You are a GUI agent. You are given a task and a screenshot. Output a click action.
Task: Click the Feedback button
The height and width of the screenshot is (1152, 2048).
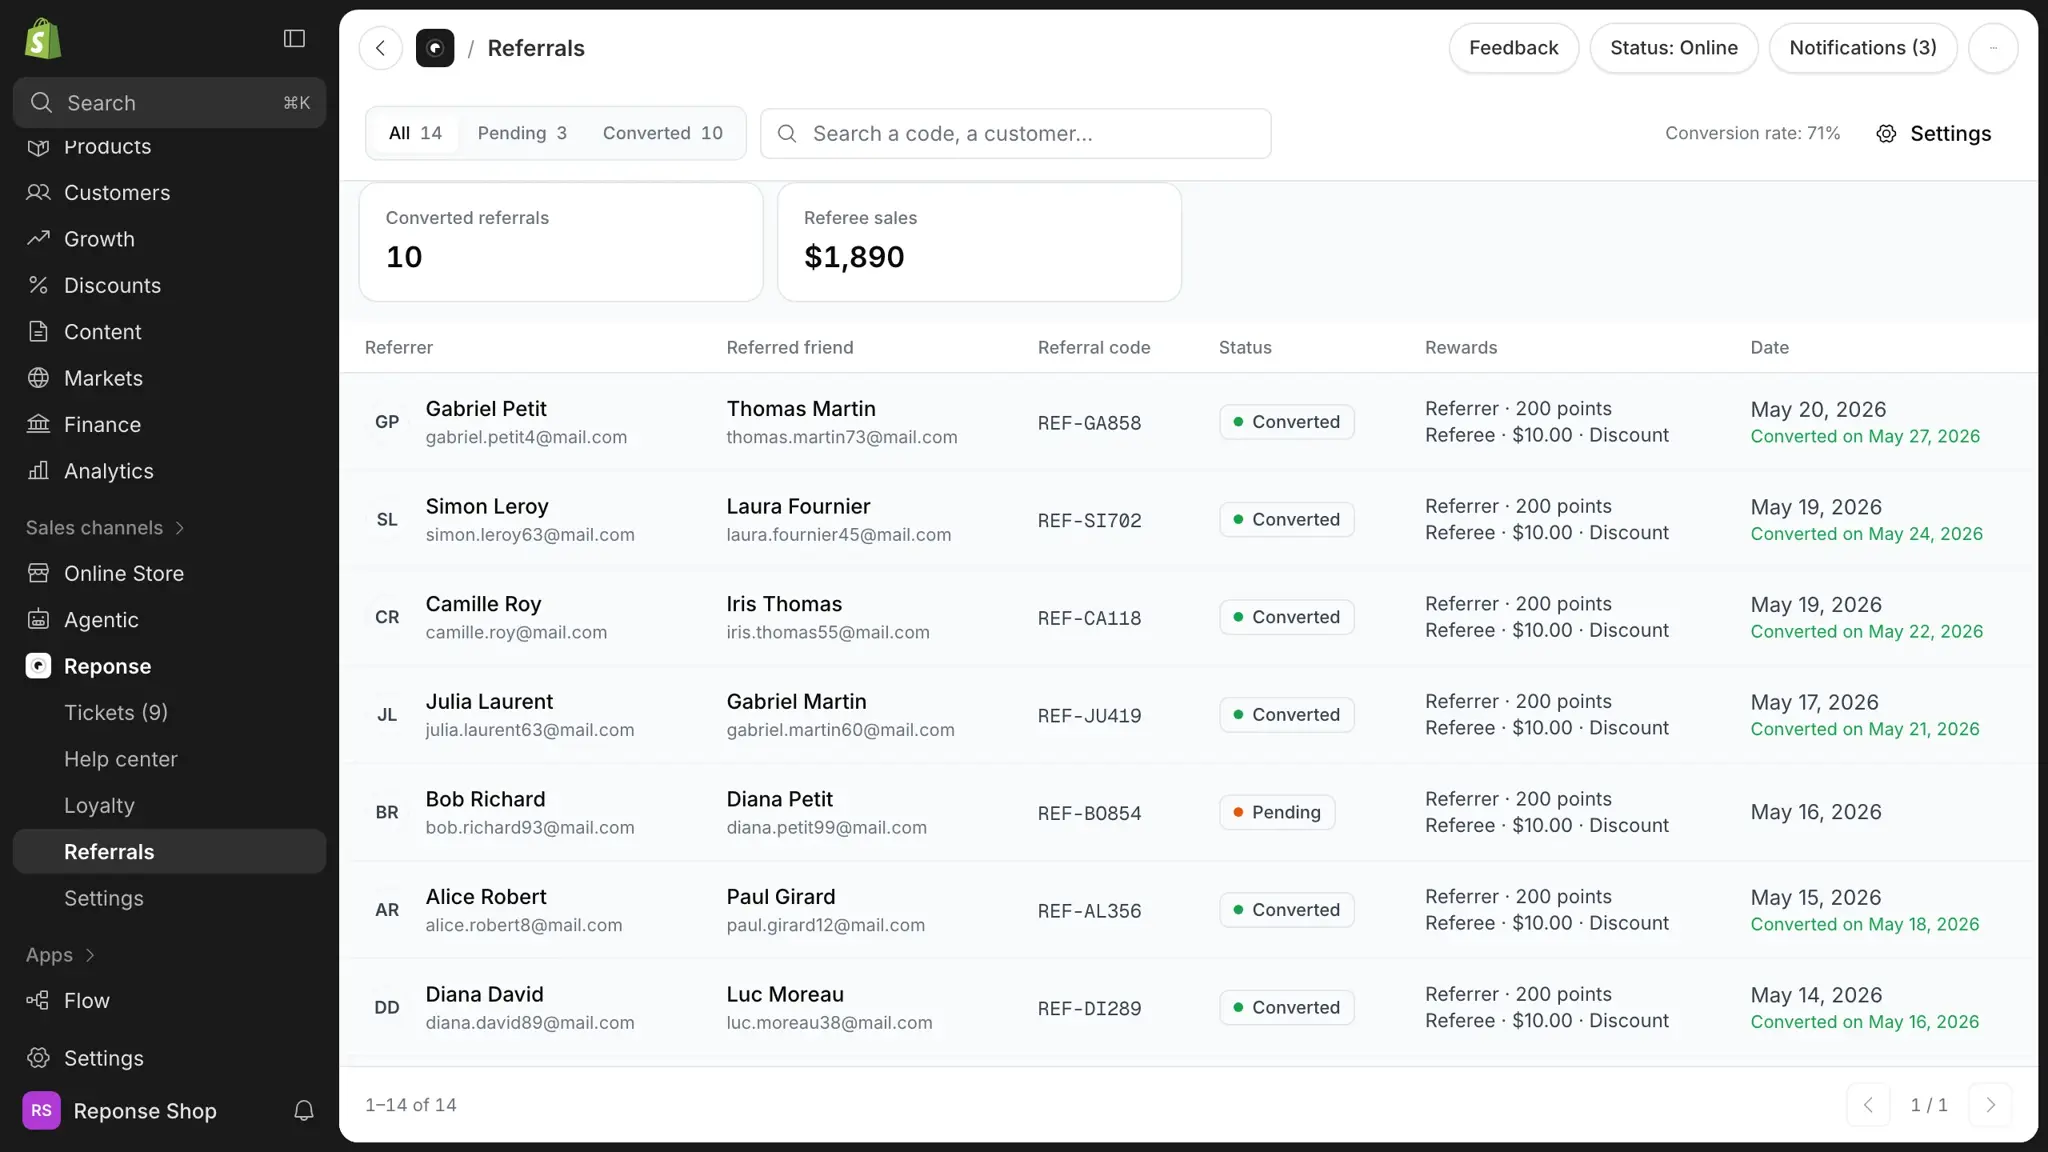pos(1513,48)
